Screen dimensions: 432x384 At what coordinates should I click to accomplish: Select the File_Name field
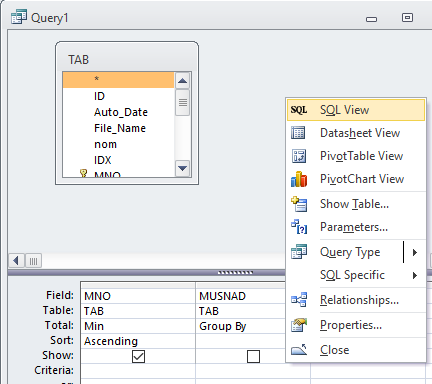[118, 128]
